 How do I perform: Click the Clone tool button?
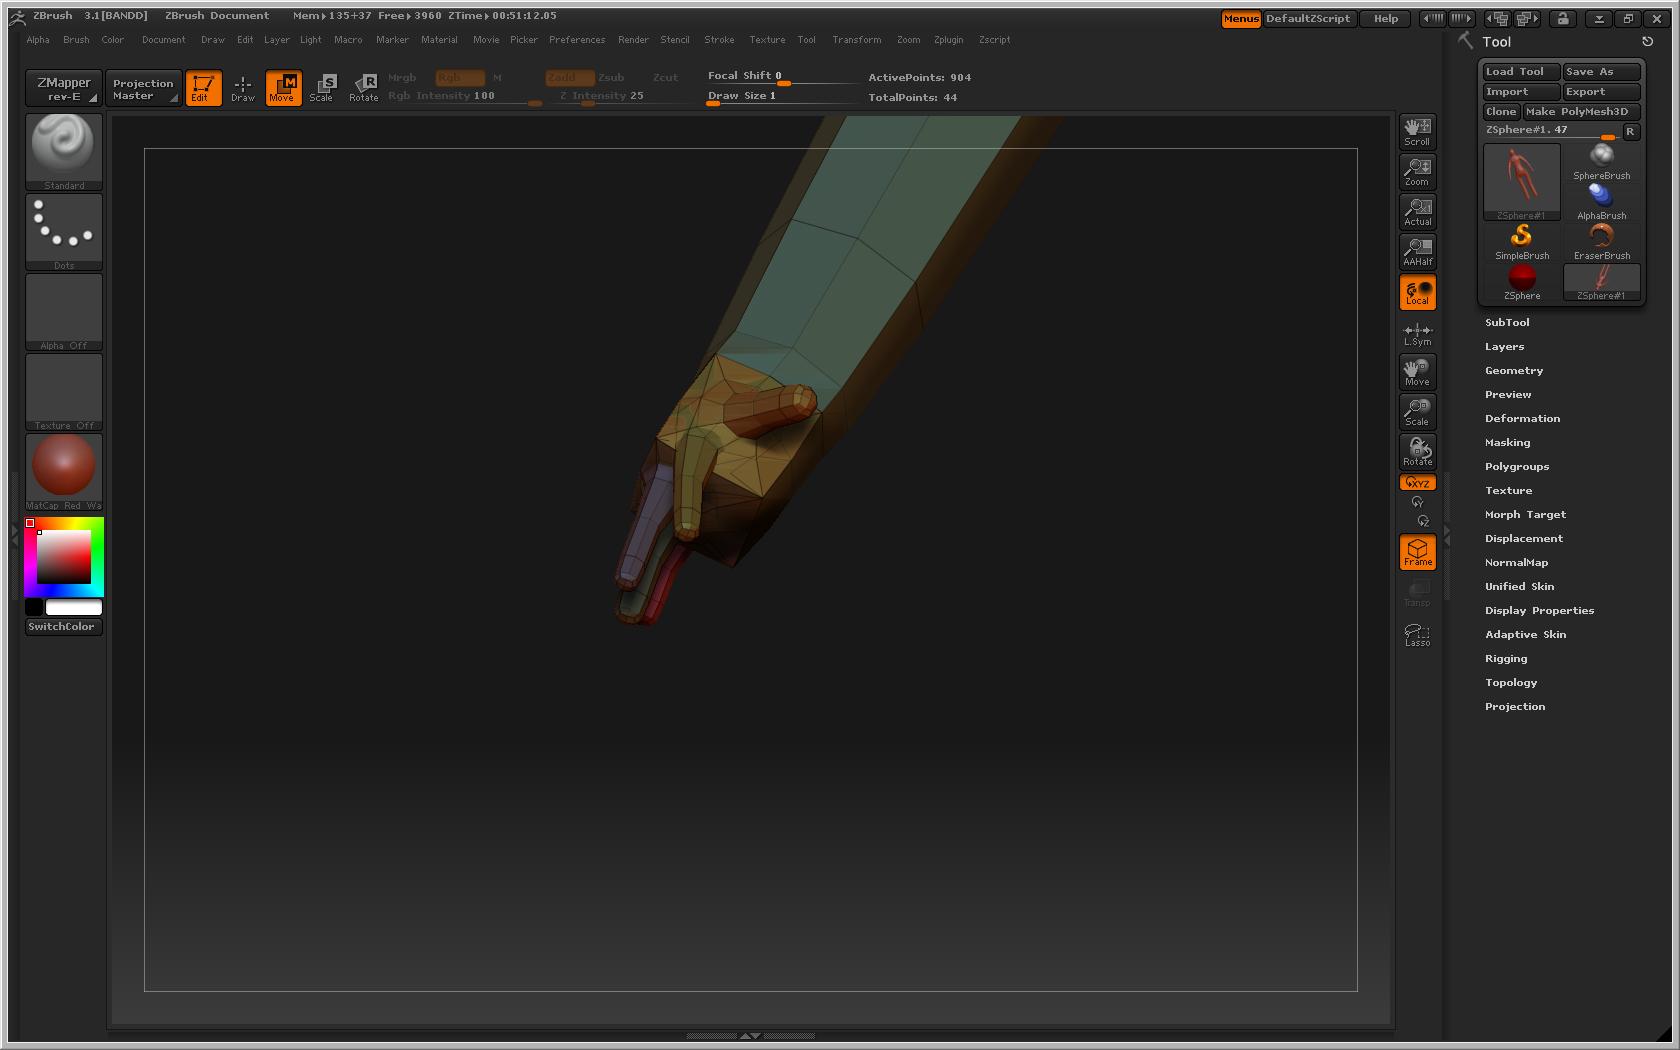click(x=1501, y=112)
